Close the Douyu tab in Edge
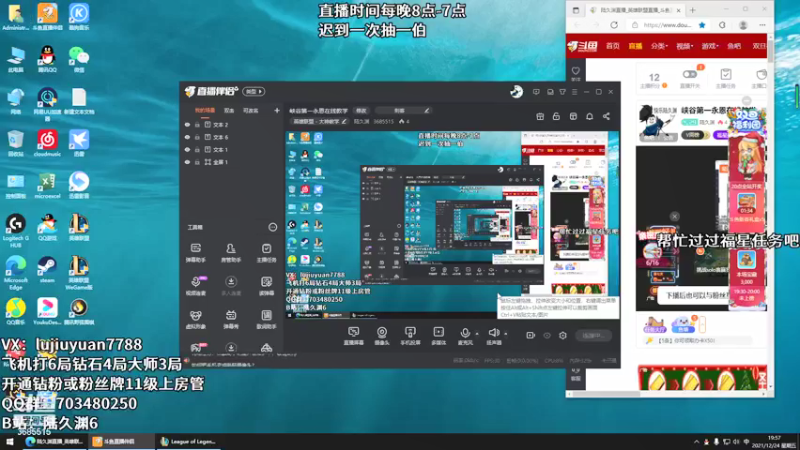This screenshot has height=450, width=800. point(679,10)
